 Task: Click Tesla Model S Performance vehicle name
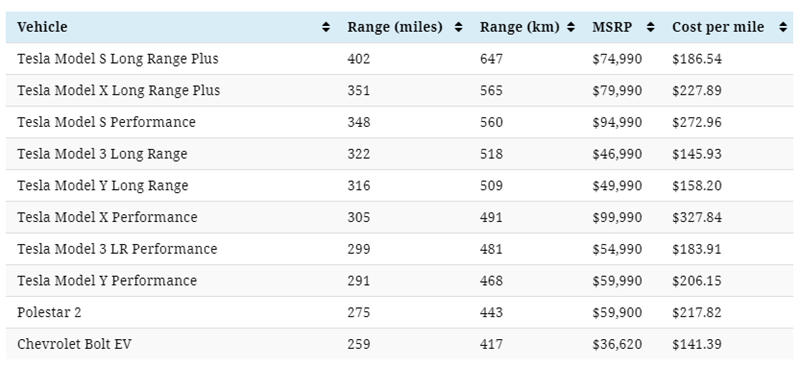click(x=106, y=122)
